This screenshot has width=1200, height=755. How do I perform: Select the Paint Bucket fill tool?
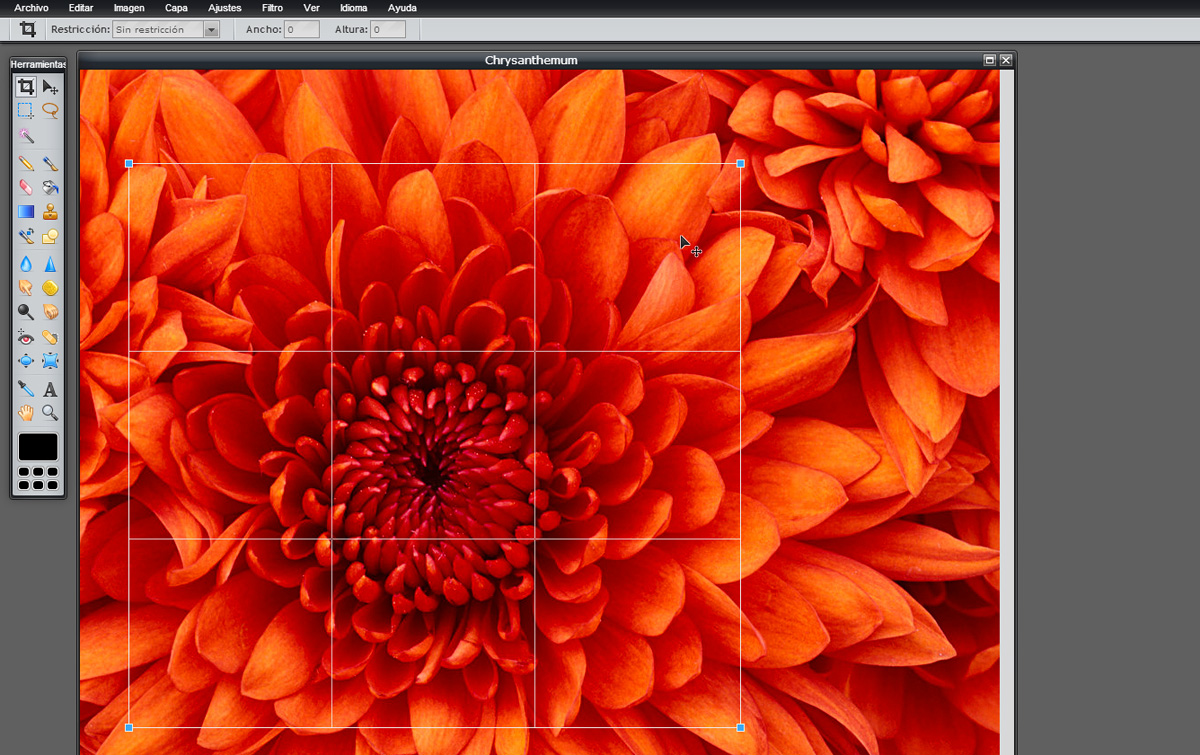click(x=50, y=187)
